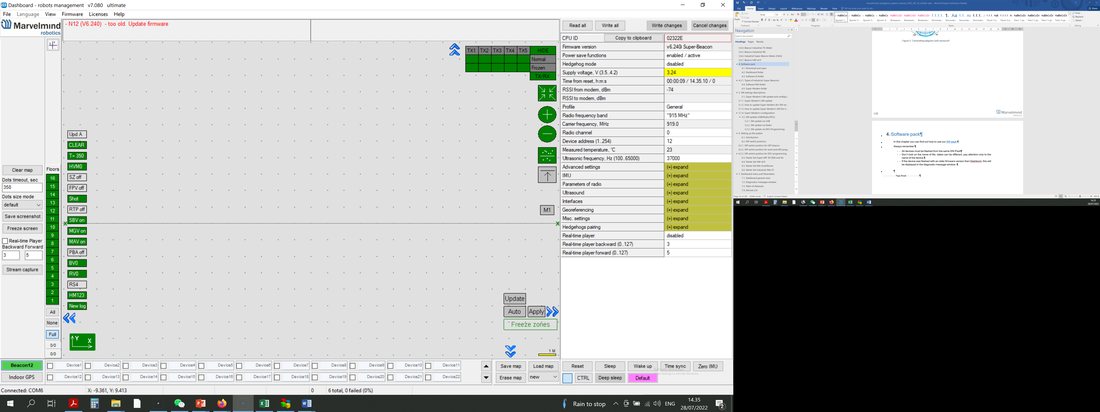
Task: Open the Language menu
Action: click(28, 14)
